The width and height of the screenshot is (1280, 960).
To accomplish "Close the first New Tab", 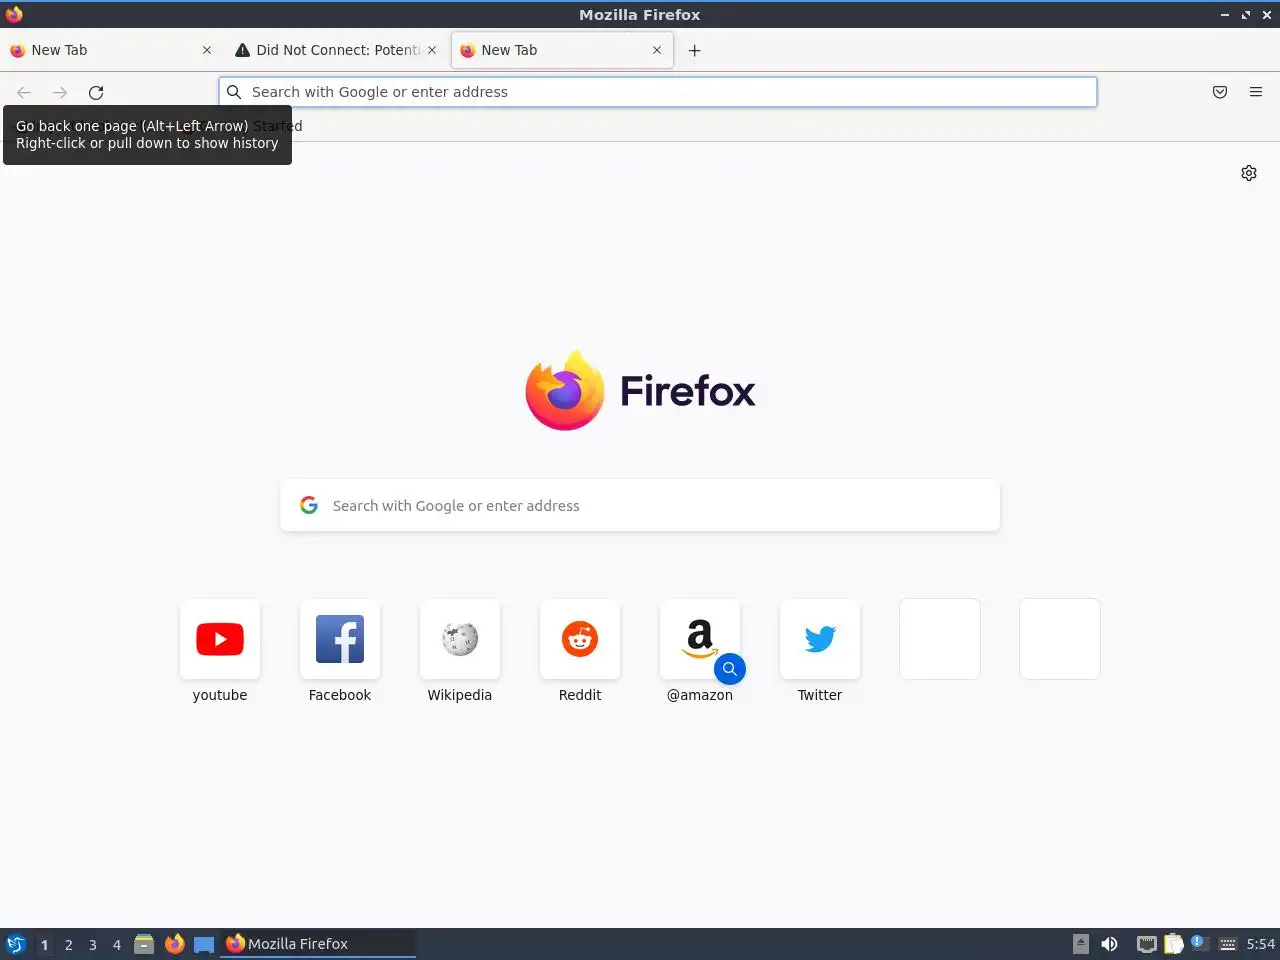I will pyautogui.click(x=207, y=50).
